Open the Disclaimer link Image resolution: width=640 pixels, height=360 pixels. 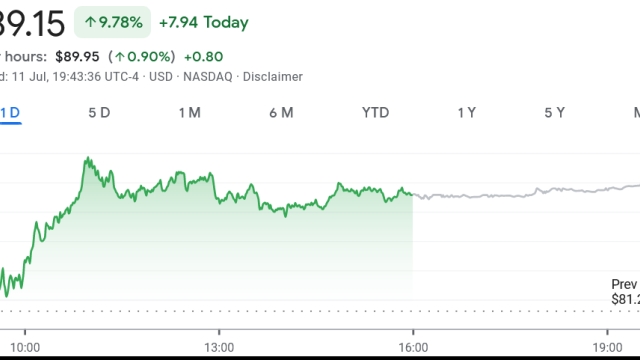273,77
